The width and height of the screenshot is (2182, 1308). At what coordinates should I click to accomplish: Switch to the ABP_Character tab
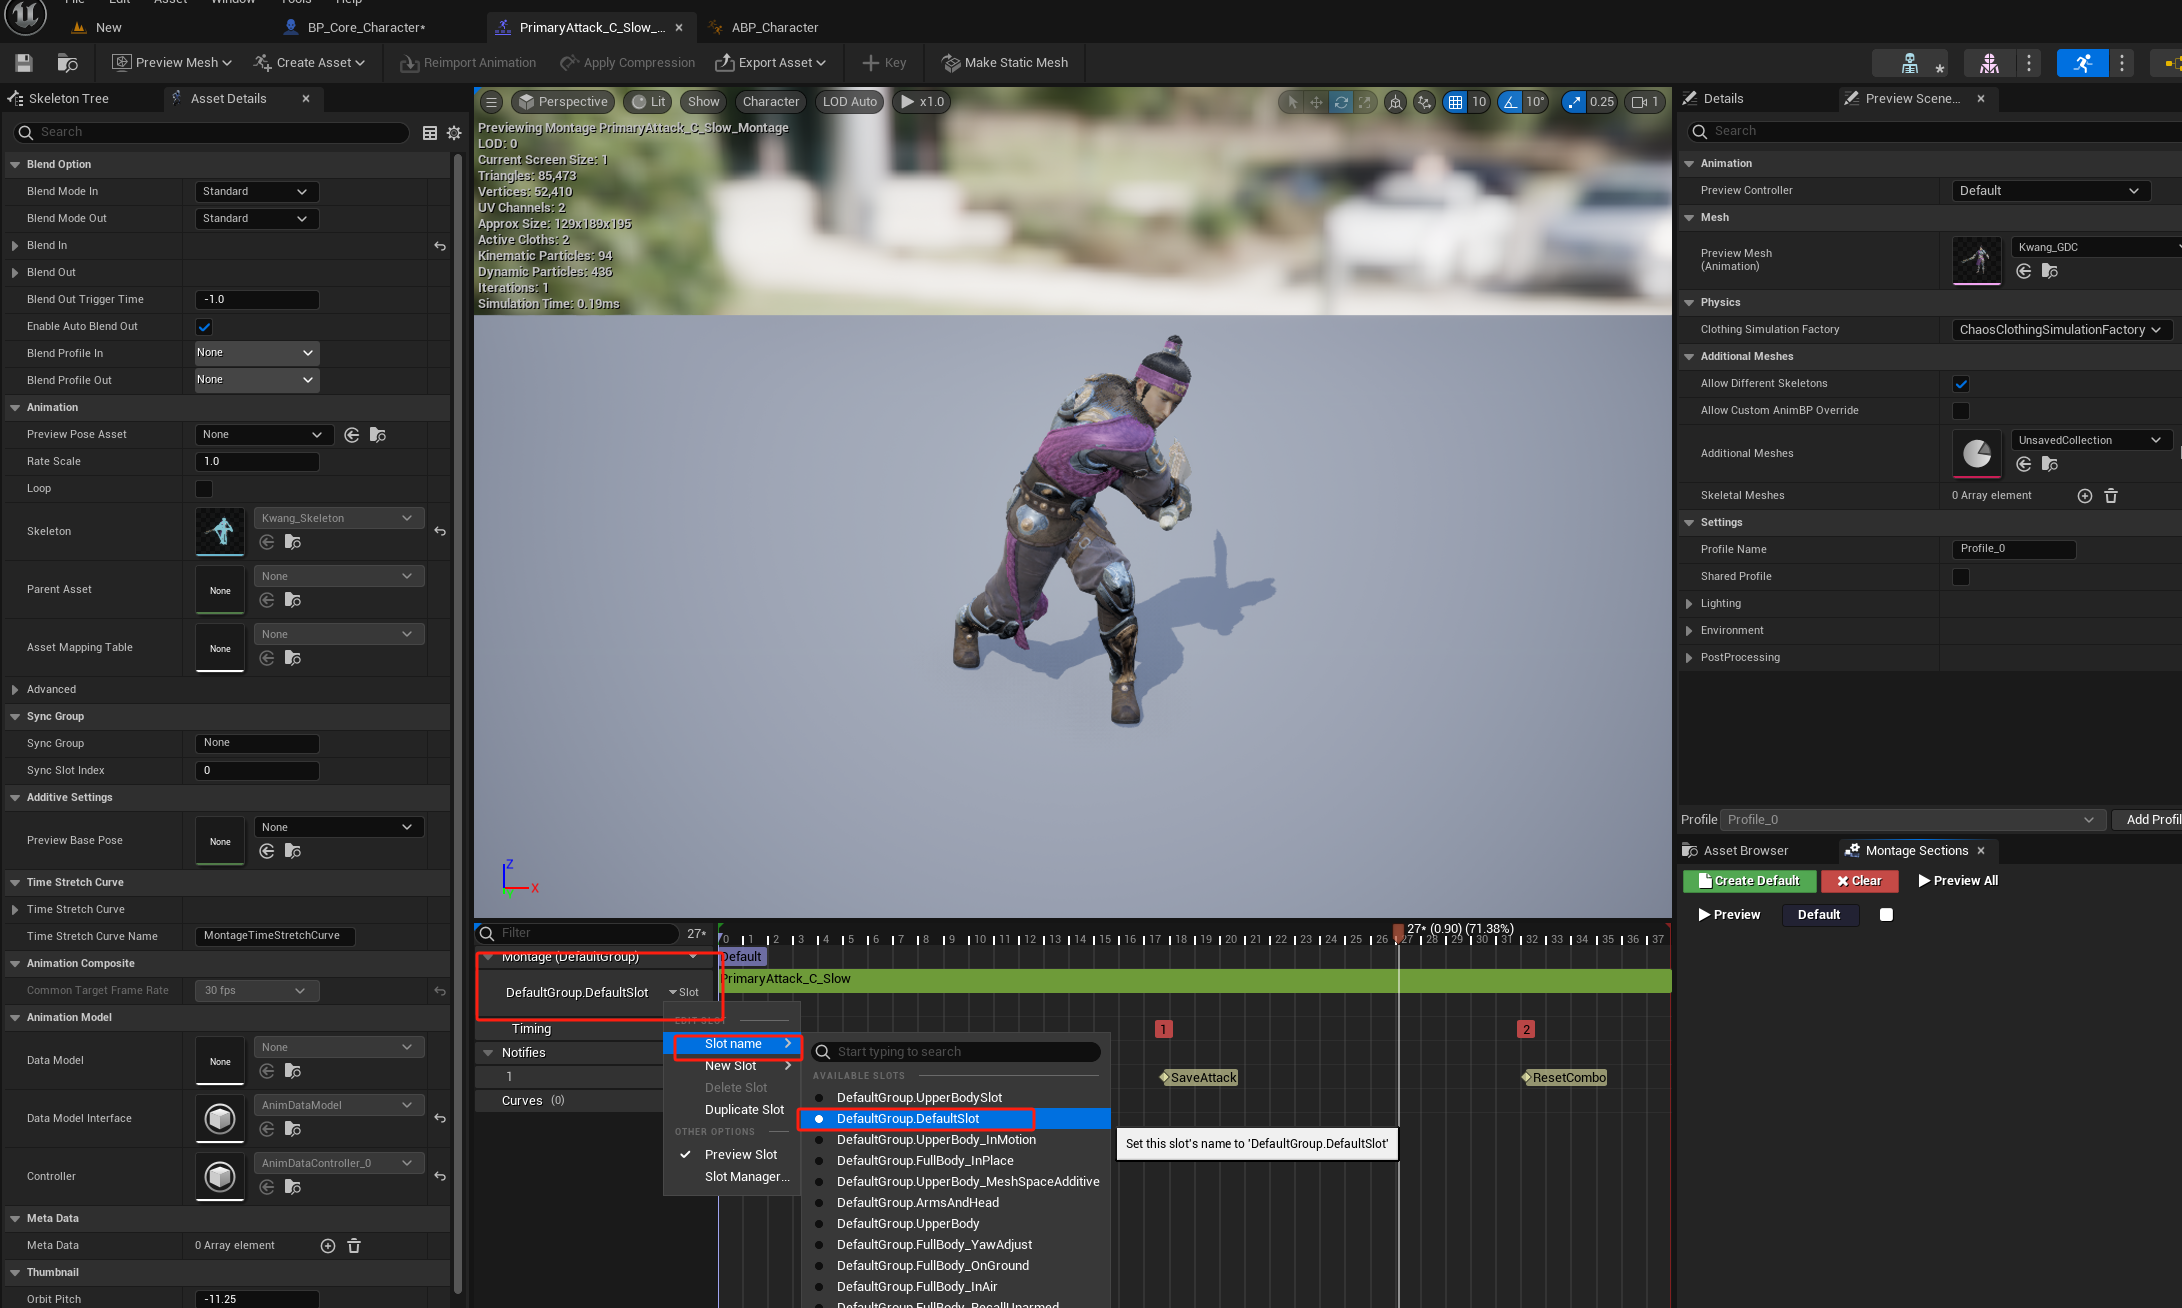point(774,28)
